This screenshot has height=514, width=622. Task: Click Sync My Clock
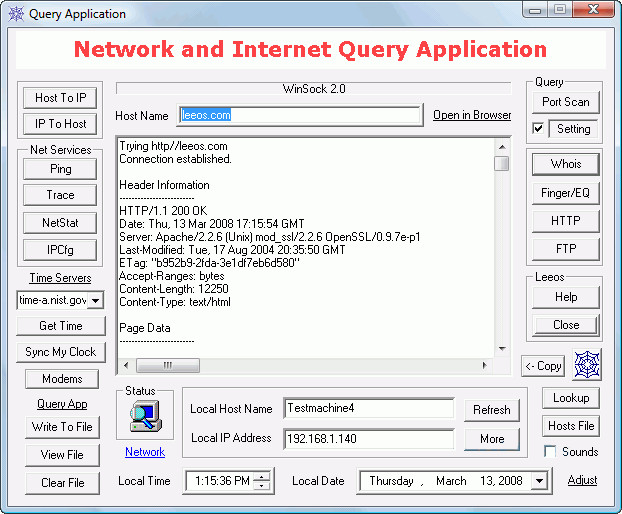pyautogui.click(x=61, y=352)
